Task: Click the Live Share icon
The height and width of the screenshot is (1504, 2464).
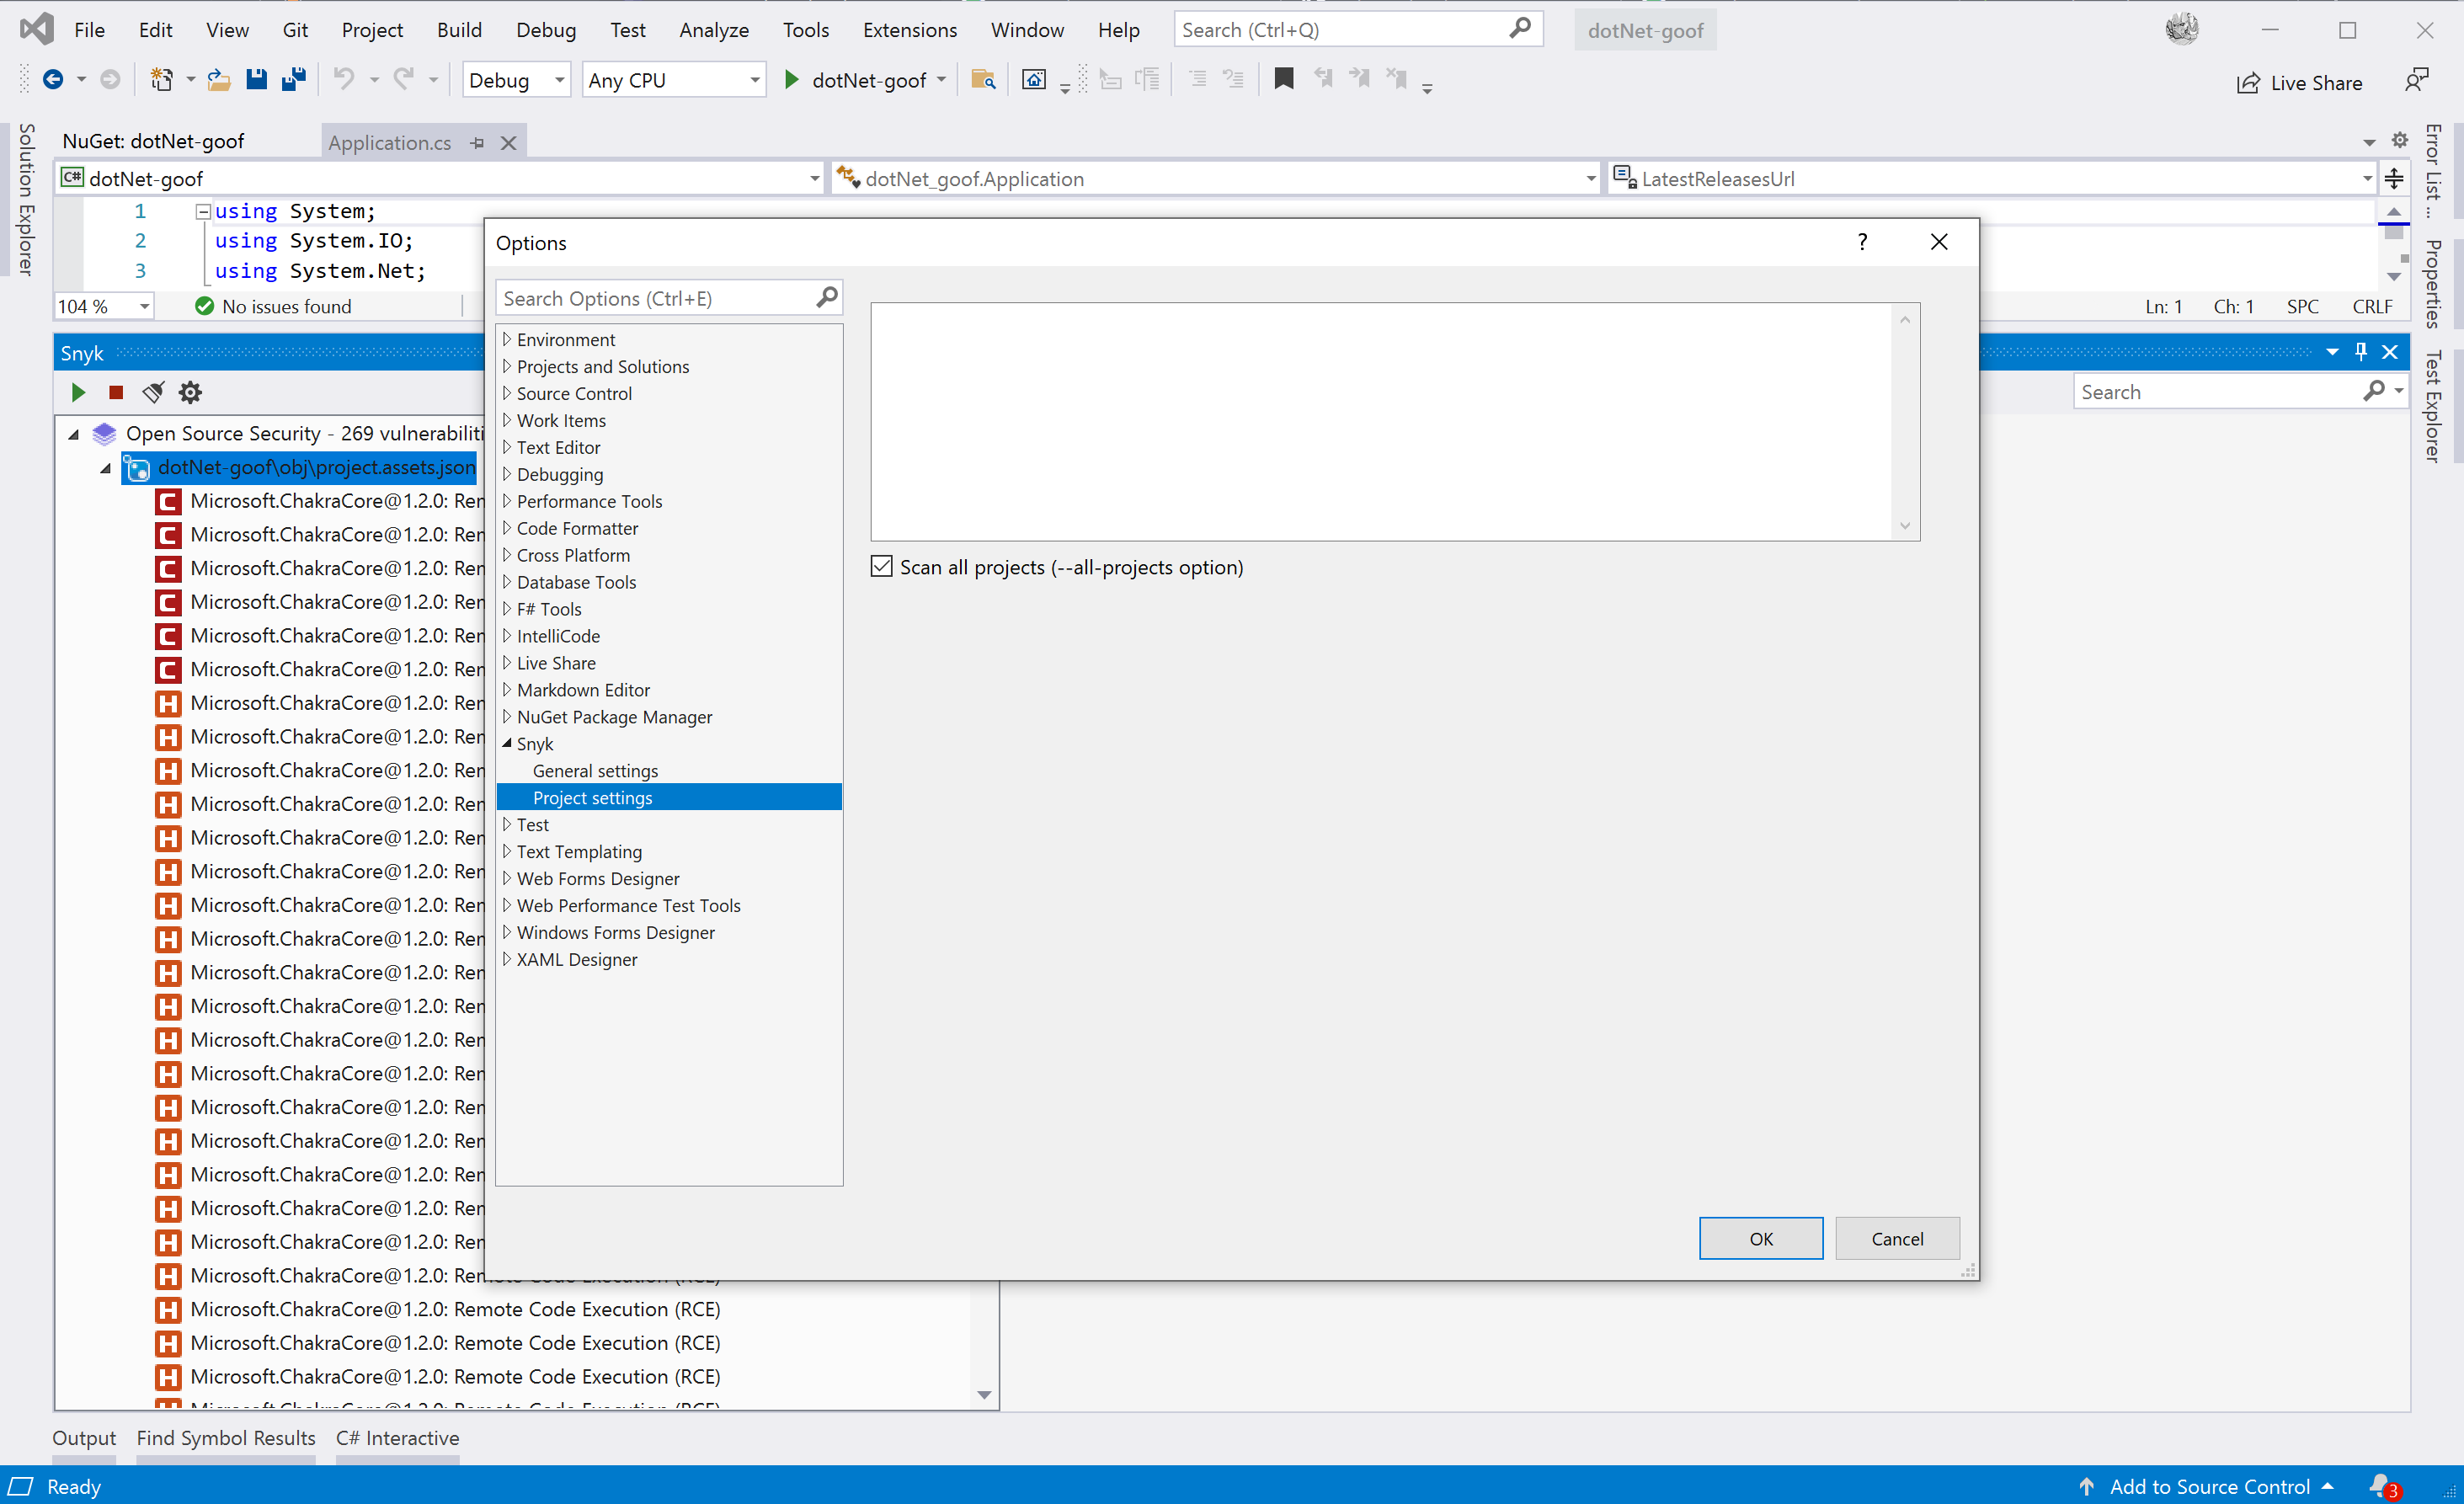Action: (x=2248, y=82)
